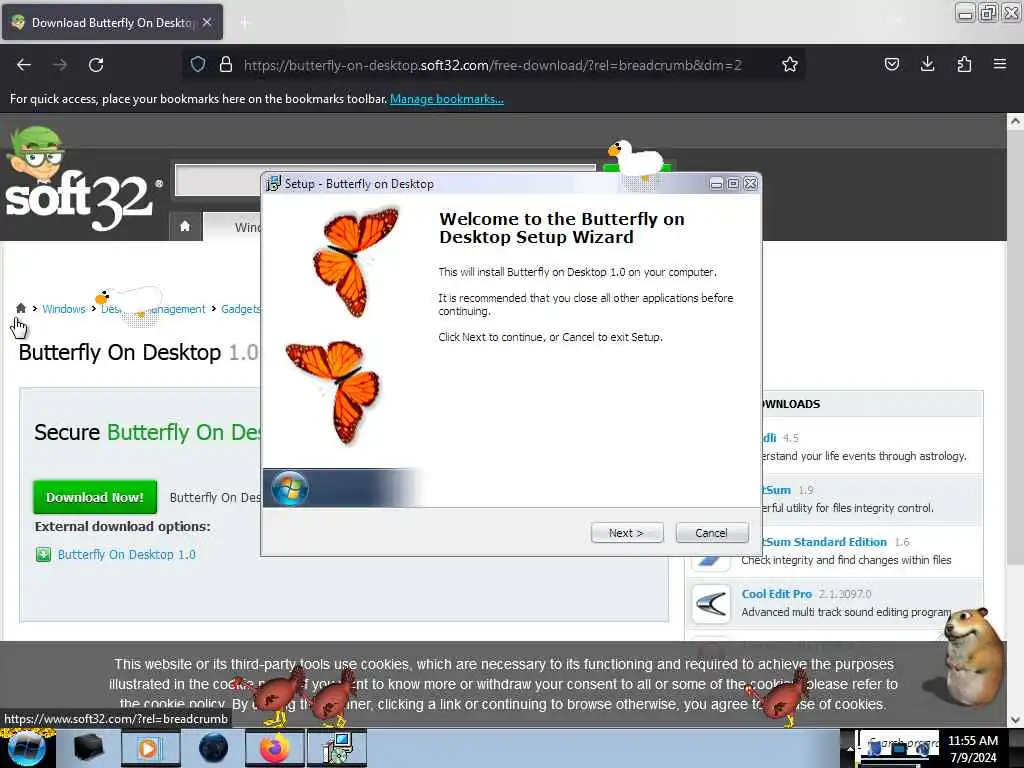Viewport: 1024px width, 768px height.
Task: Go back to the previous page in Firefox
Action: tap(24, 65)
